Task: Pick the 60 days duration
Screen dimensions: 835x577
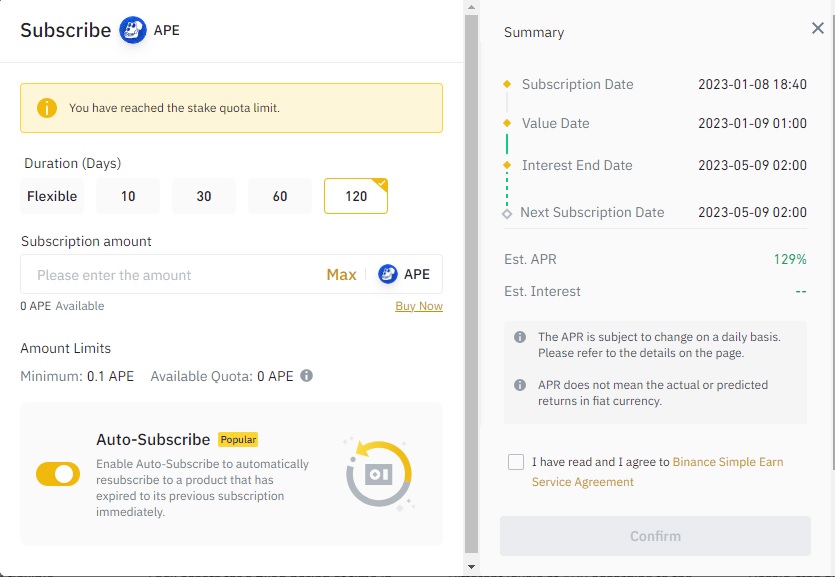Action: click(280, 196)
